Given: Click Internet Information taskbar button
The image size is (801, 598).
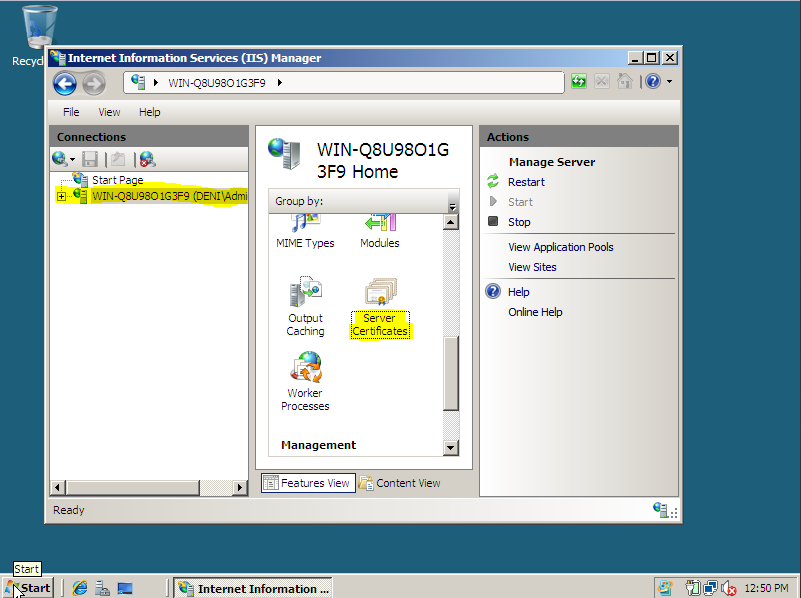Looking at the screenshot, I should pos(253,588).
